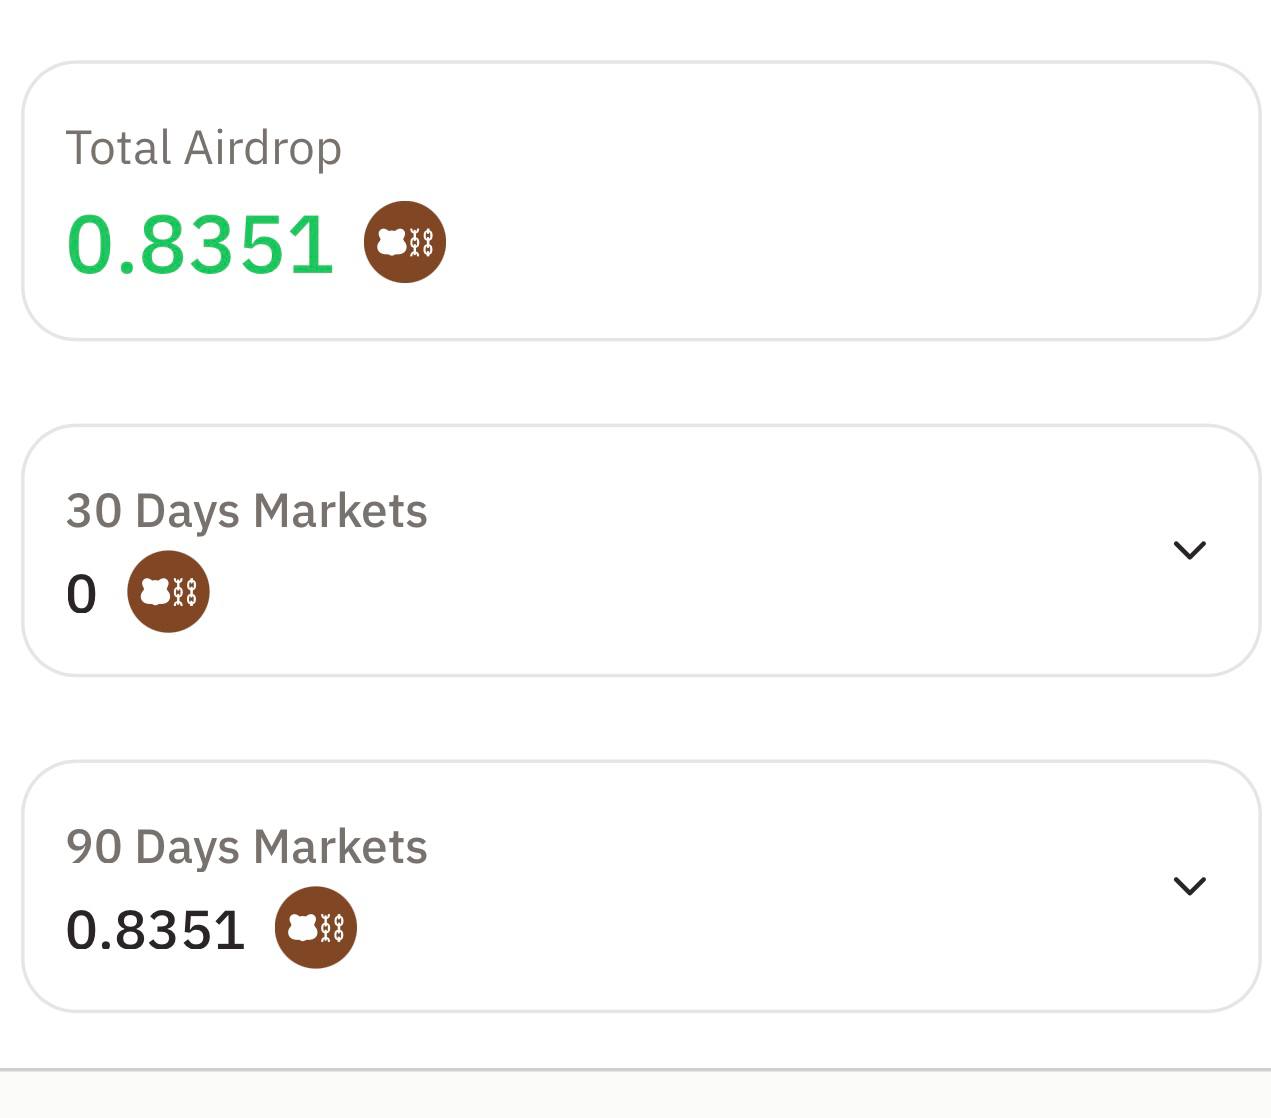The width and height of the screenshot is (1271, 1118).
Task: Tap the bear face in Total Airdrop token icon
Action: (x=392, y=242)
